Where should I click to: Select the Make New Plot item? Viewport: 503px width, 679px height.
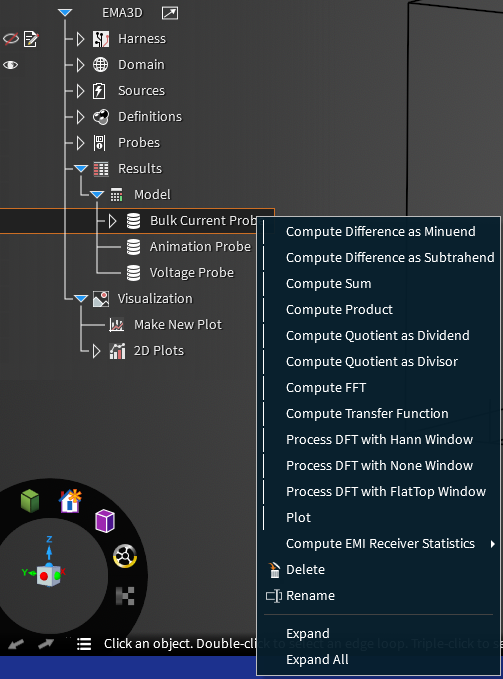178,325
